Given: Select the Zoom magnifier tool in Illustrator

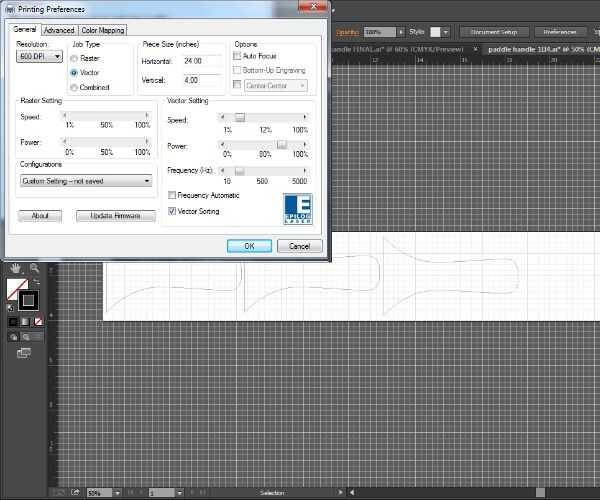Looking at the screenshot, I should [x=34, y=268].
